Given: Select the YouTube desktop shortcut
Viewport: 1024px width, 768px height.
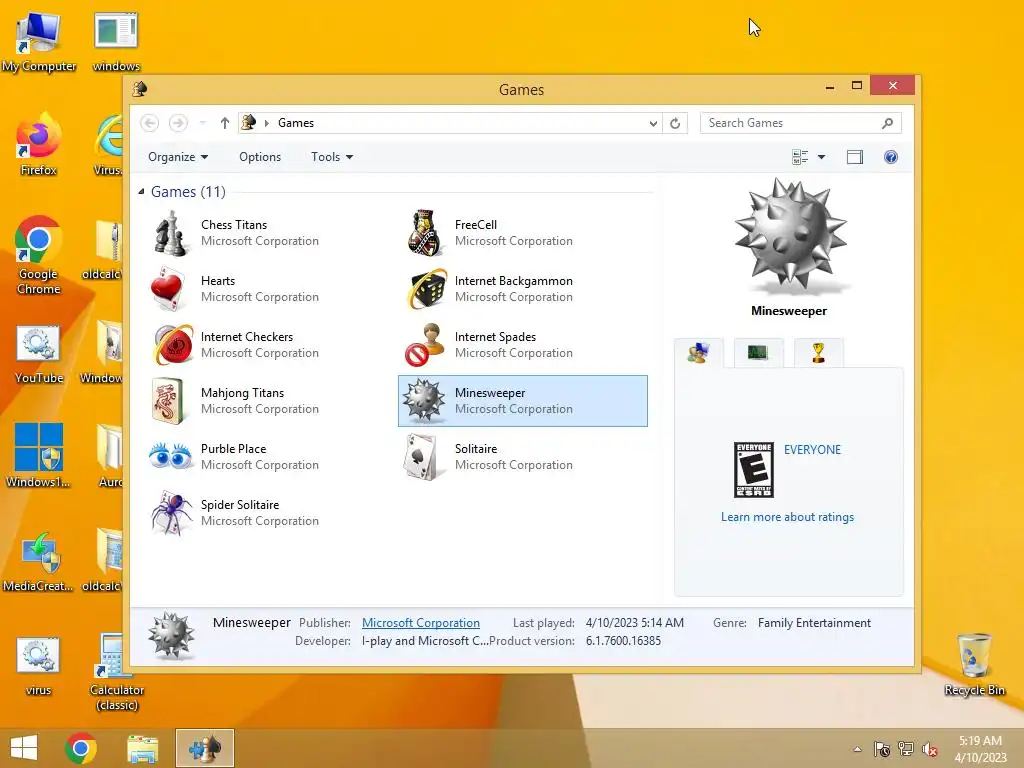Looking at the screenshot, I should click(39, 355).
